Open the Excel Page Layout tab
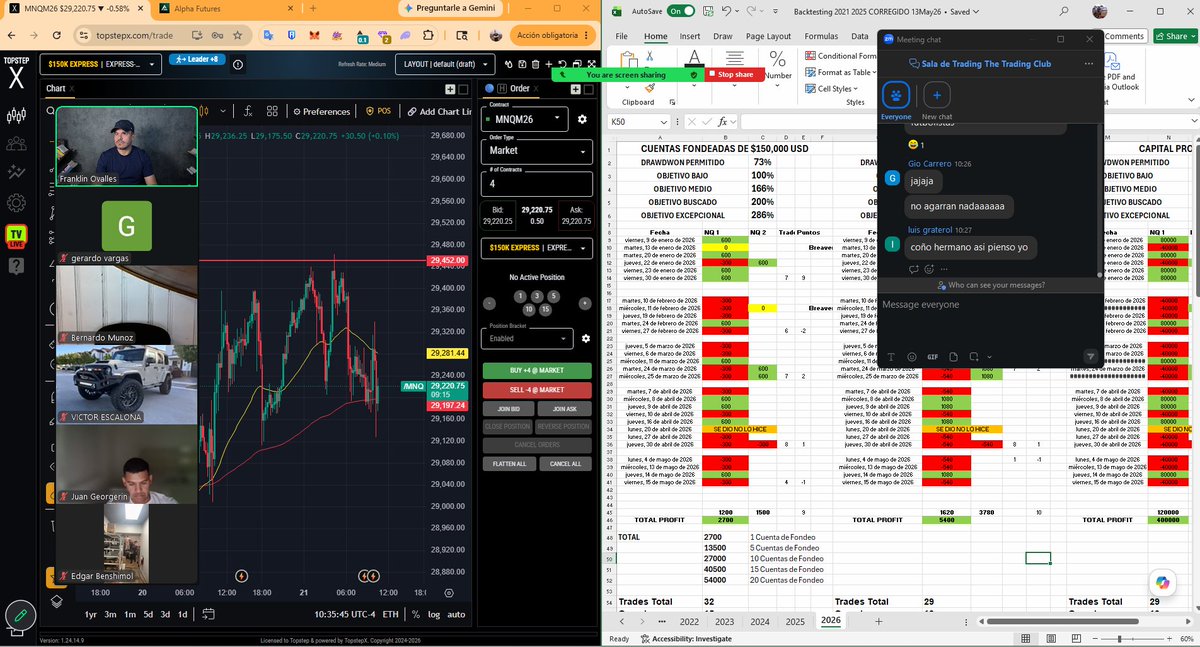Image resolution: width=1200 pixels, height=647 pixels. [x=768, y=36]
